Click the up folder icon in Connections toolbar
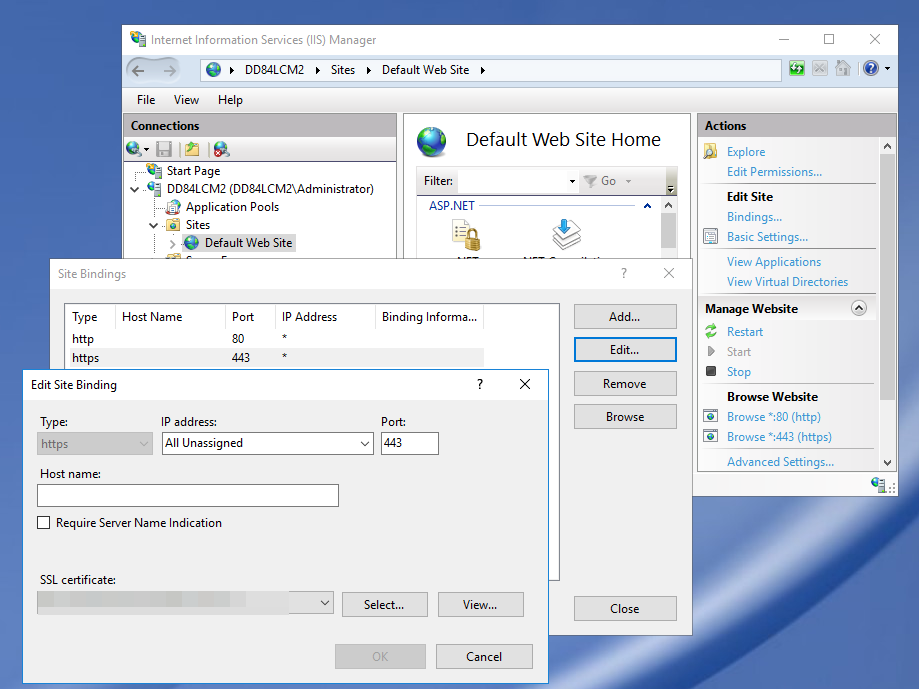The height and width of the screenshot is (689, 919). [x=192, y=149]
